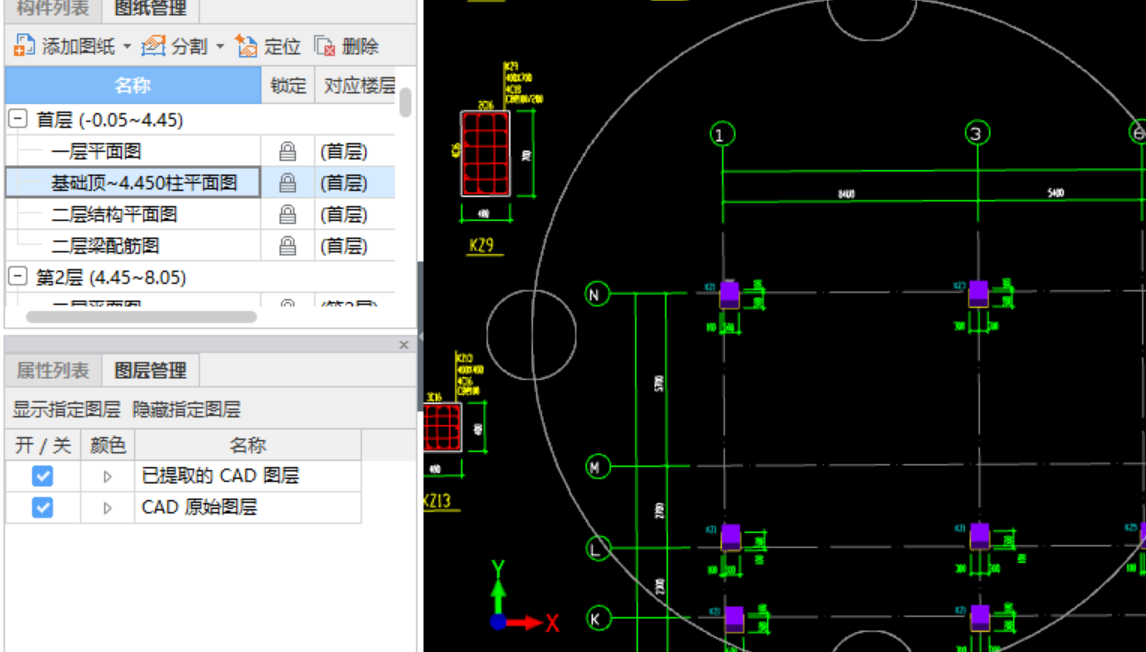
Task: Open the 添加图纸 dropdown arrow
Action: click(x=126, y=47)
